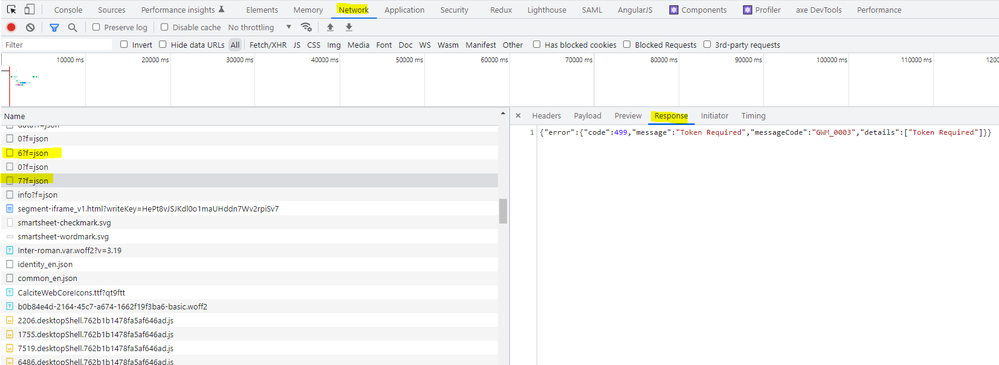Filter requests by WS
999x365 pixels.
click(x=425, y=45)
